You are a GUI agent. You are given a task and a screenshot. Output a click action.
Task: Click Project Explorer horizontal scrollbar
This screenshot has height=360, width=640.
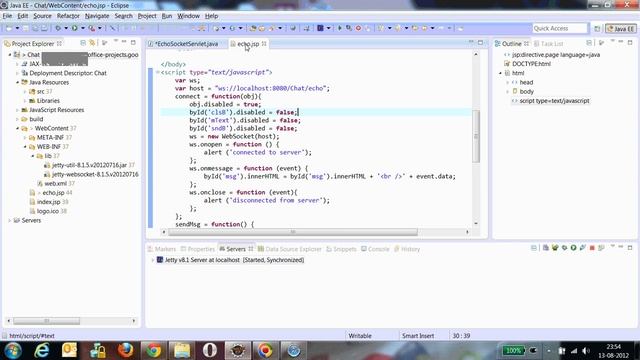coord(47,321)
